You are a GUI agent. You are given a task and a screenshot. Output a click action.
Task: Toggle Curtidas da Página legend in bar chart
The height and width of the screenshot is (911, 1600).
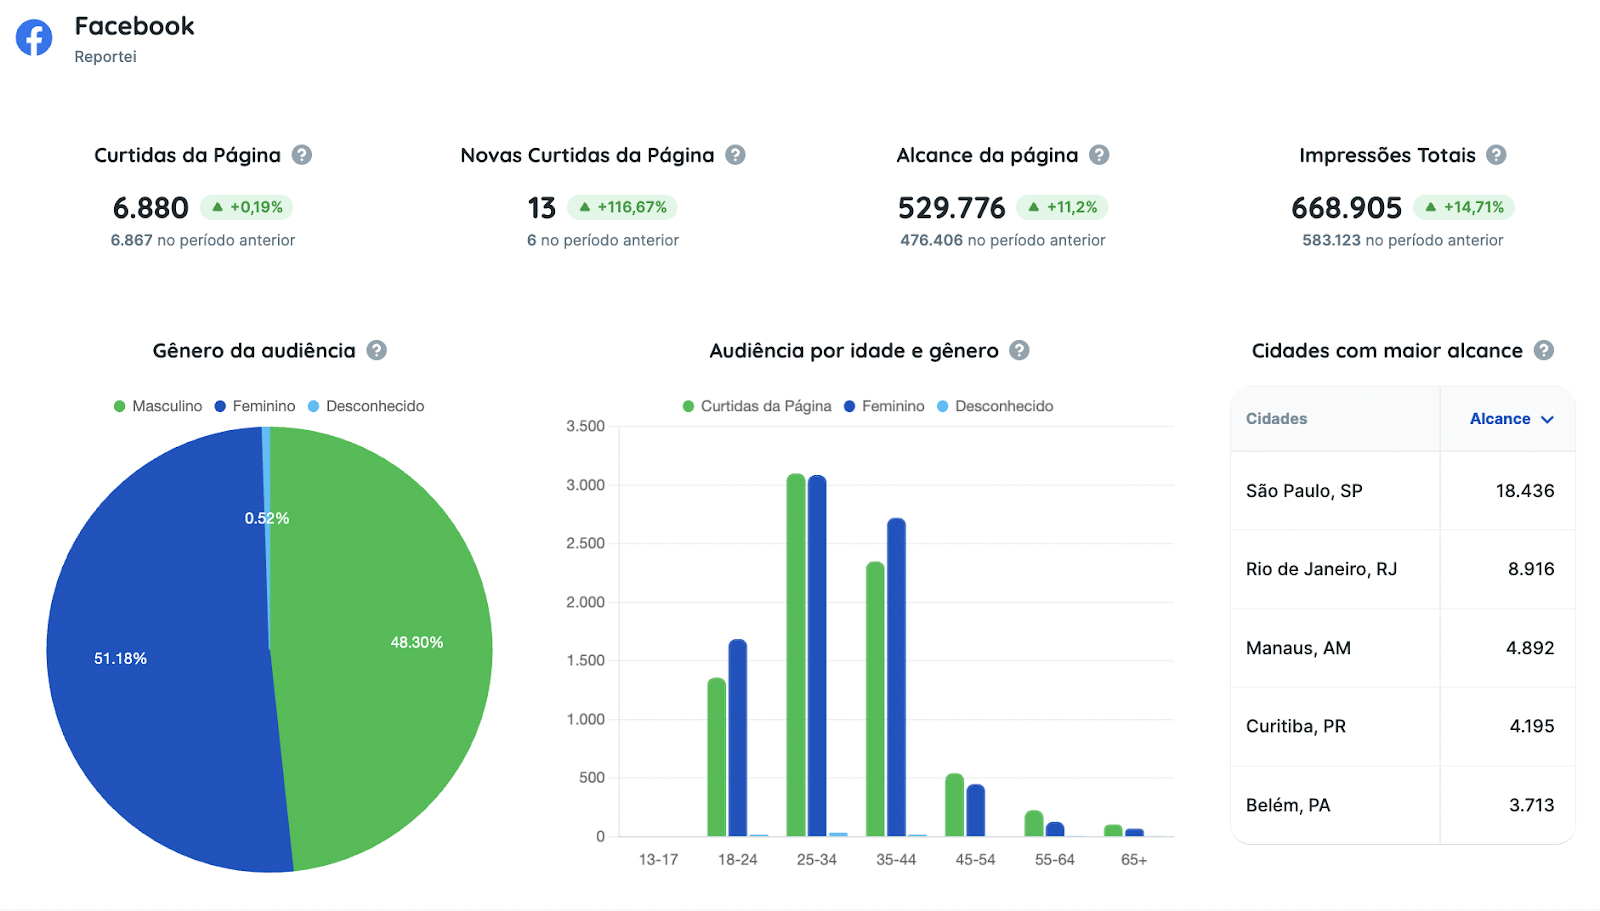click(757, 406)
